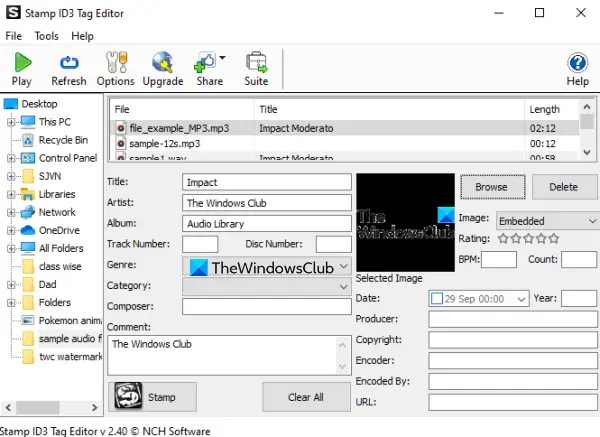Select the sample audio folder
This screenshot has height=437, width=600.
pyautogui.click(x=70, y=339)
